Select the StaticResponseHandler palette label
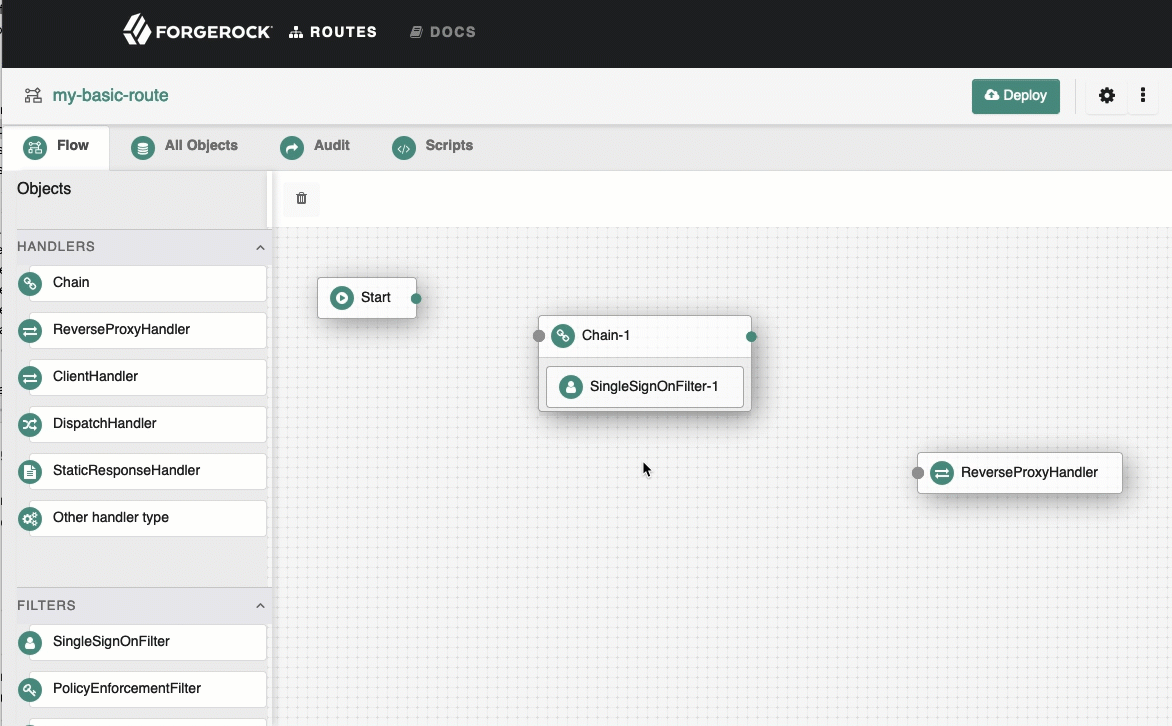Screen dimensions: 1172x726 click(x=126, y=470)
